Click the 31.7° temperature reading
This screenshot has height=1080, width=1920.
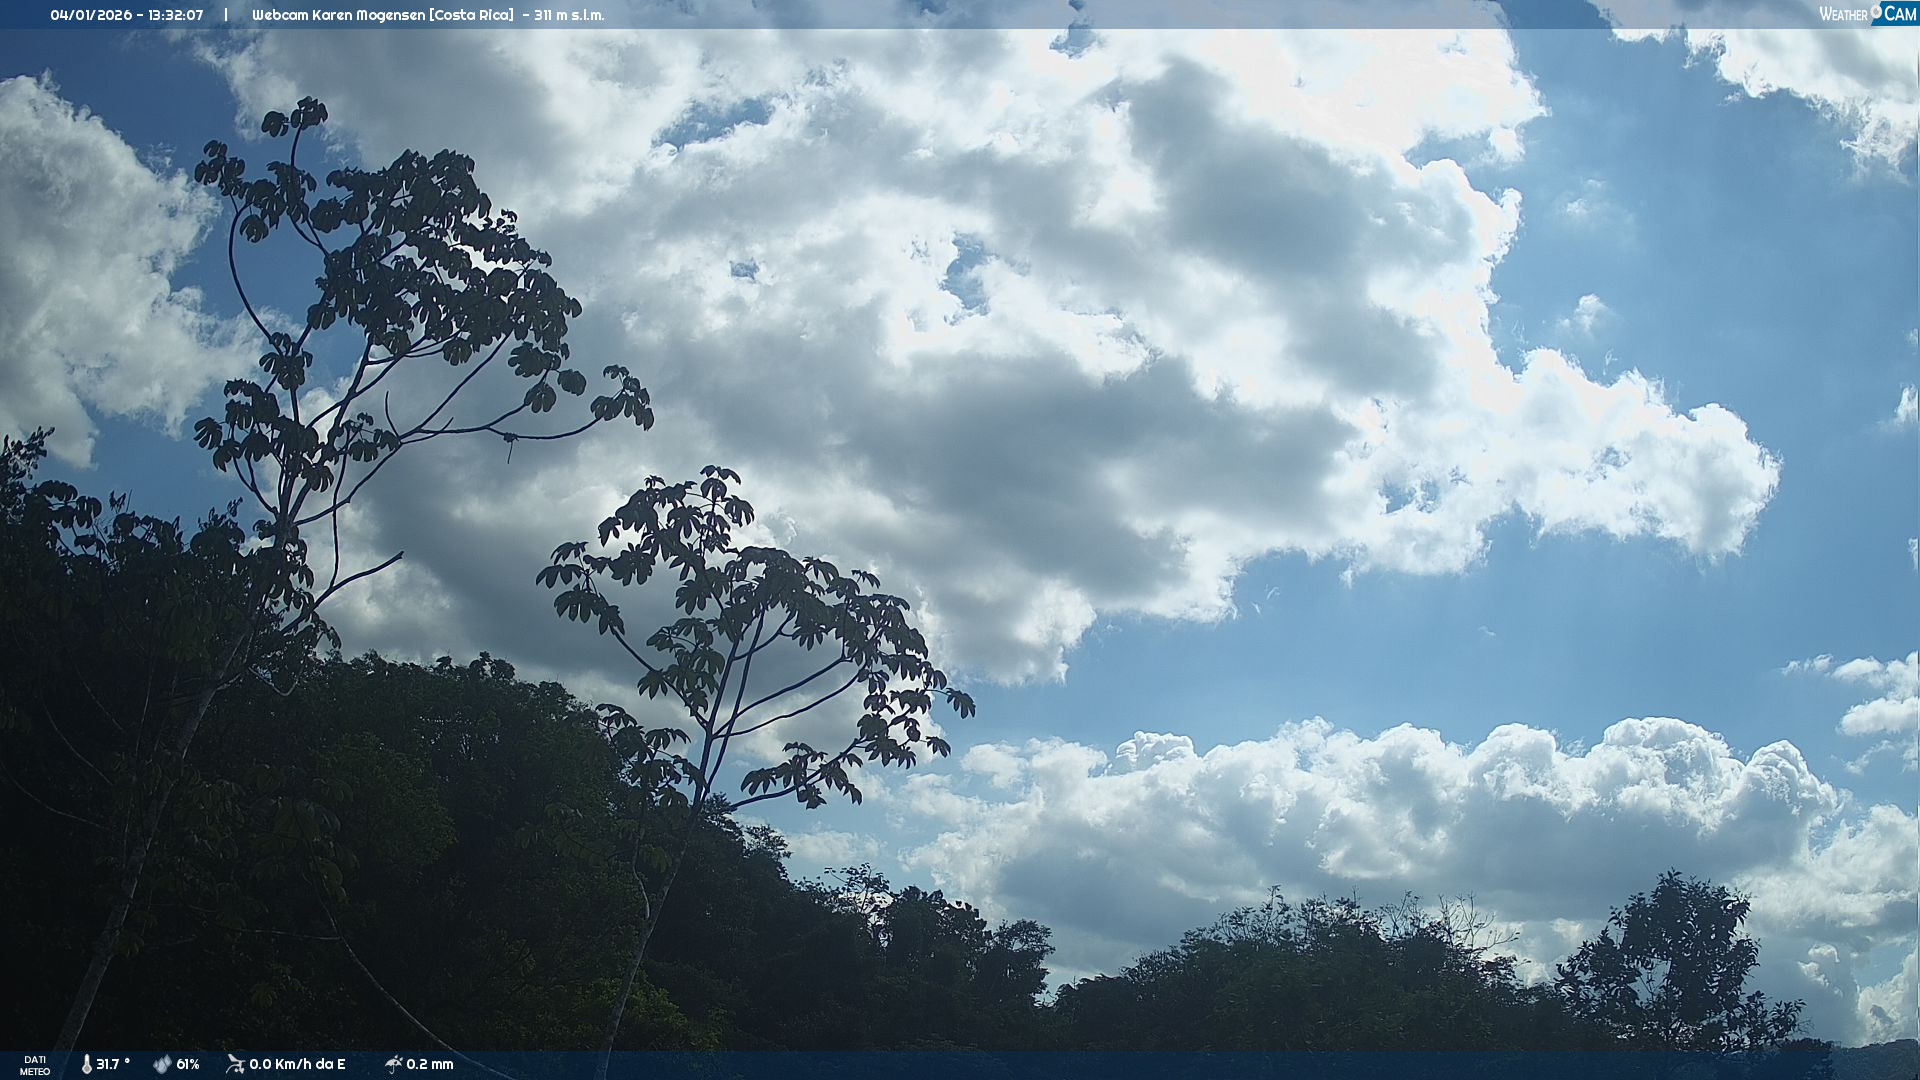point(113,1064)
